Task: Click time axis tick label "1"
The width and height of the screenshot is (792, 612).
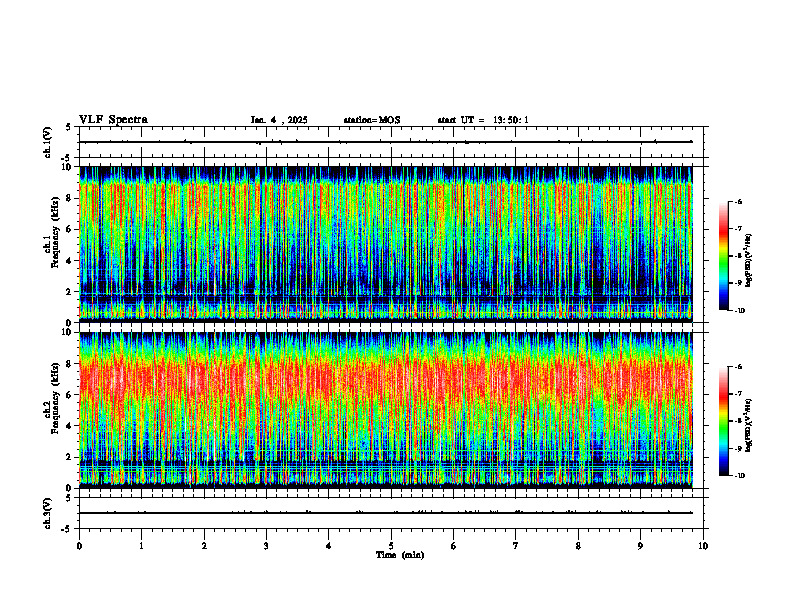Action: click(x=141, y=546)
